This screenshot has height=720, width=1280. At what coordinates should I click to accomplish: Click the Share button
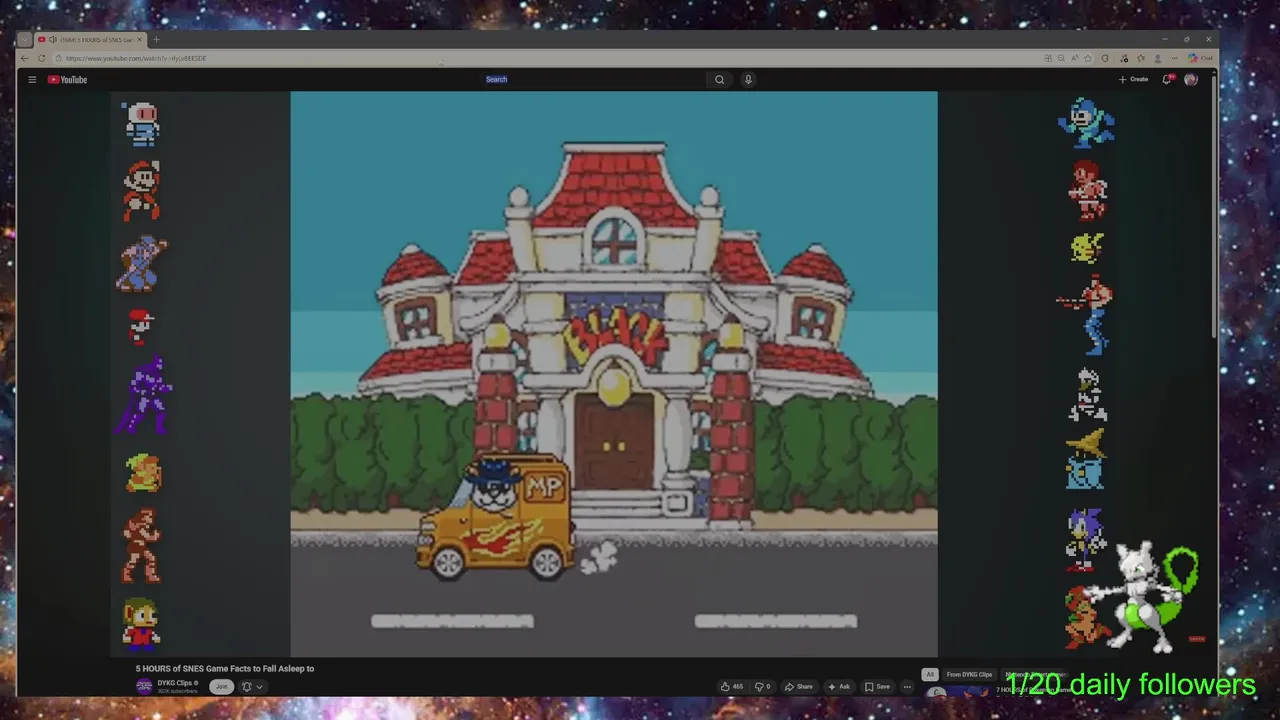[x=798, y=687]
